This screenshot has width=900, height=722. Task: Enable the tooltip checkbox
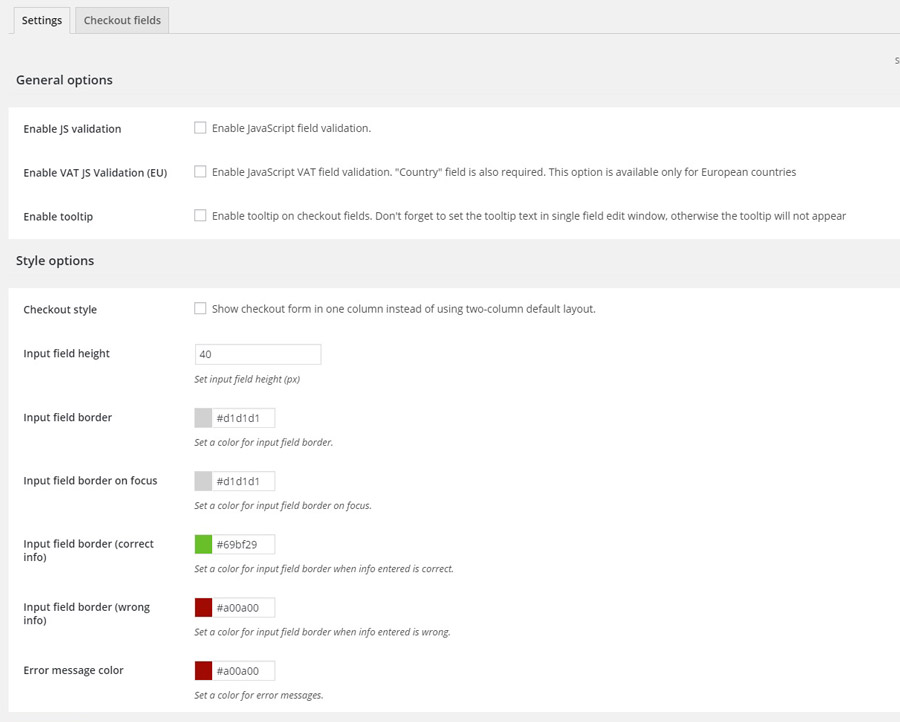tap(200, 216)
